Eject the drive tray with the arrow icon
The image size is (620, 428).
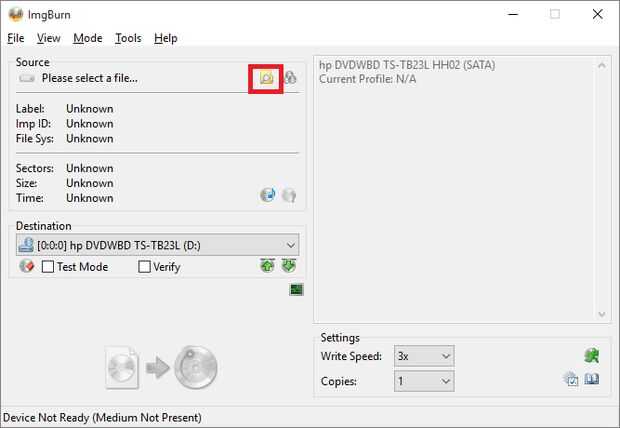289,265
